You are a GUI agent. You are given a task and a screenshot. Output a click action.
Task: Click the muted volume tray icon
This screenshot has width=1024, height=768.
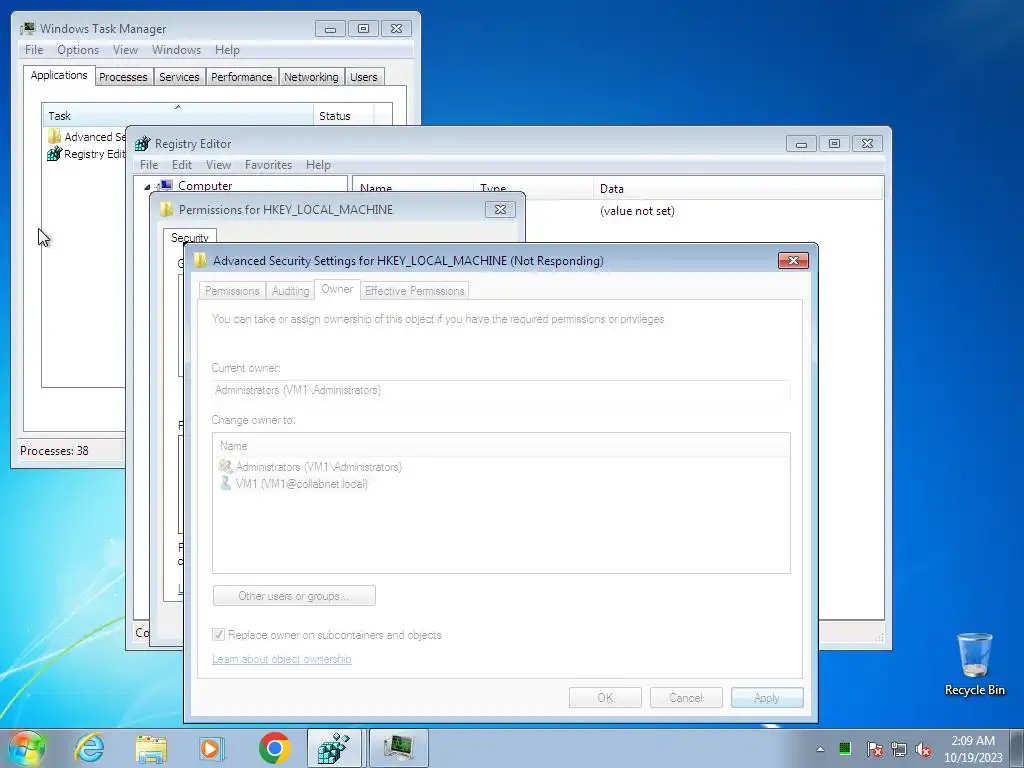tap(923, 749)
